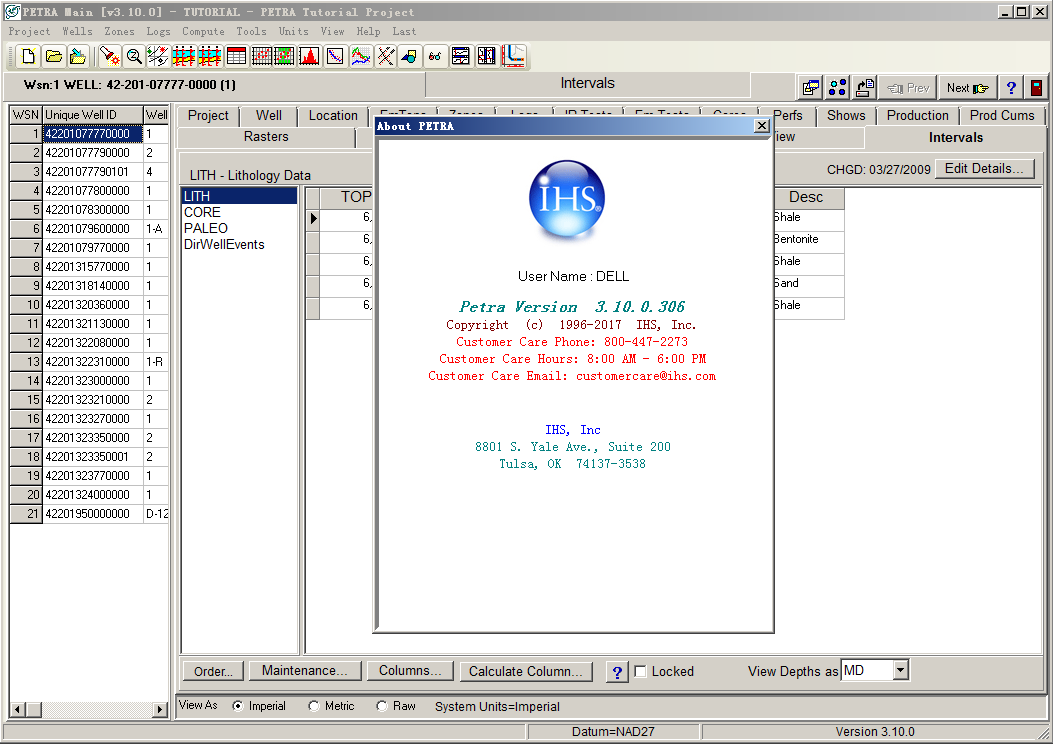
Task: Click the overlapping windows icon beside Intervals
Action: coord(811,87)
